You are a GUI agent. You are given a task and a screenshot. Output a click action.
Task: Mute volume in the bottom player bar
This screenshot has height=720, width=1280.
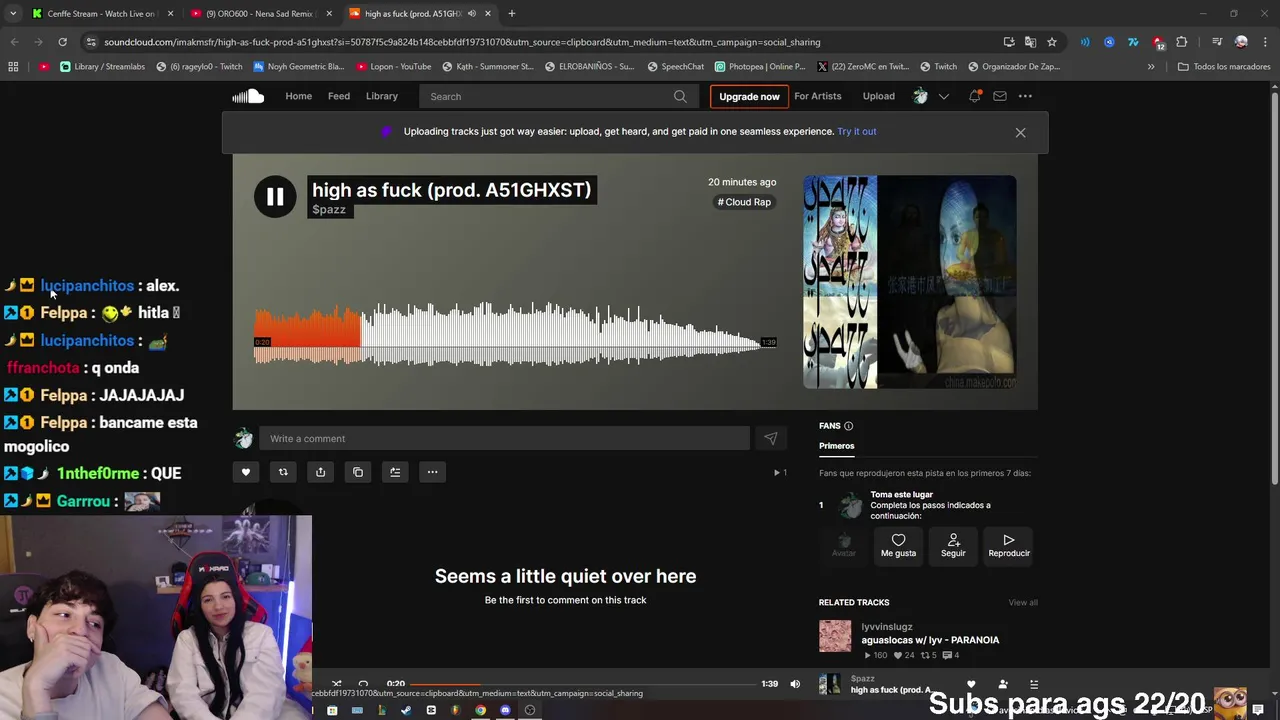pyautogui.click(x=795, y=684)
